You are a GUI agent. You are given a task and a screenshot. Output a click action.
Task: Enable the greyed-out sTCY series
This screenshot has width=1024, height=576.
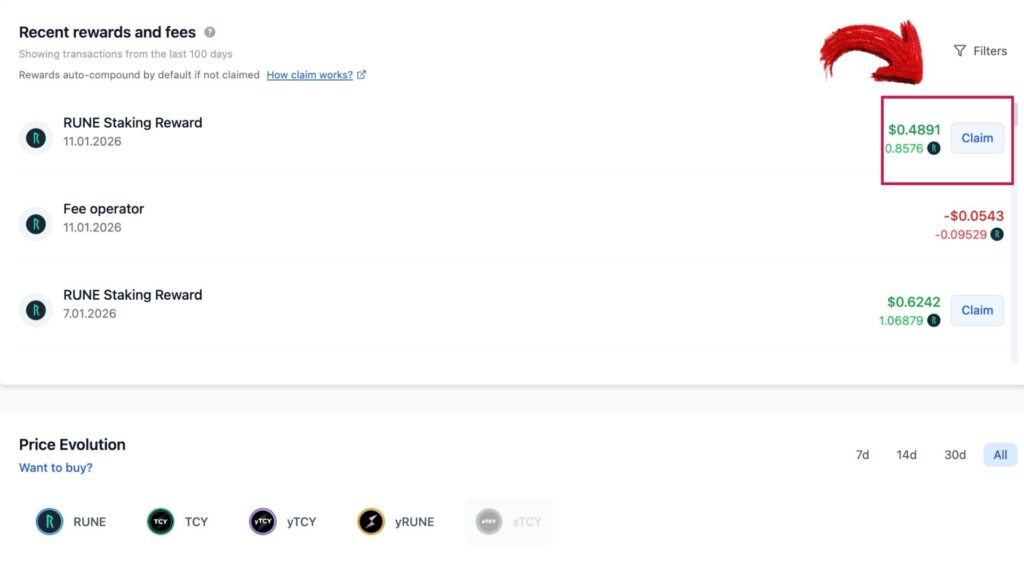tap(509, 522)
